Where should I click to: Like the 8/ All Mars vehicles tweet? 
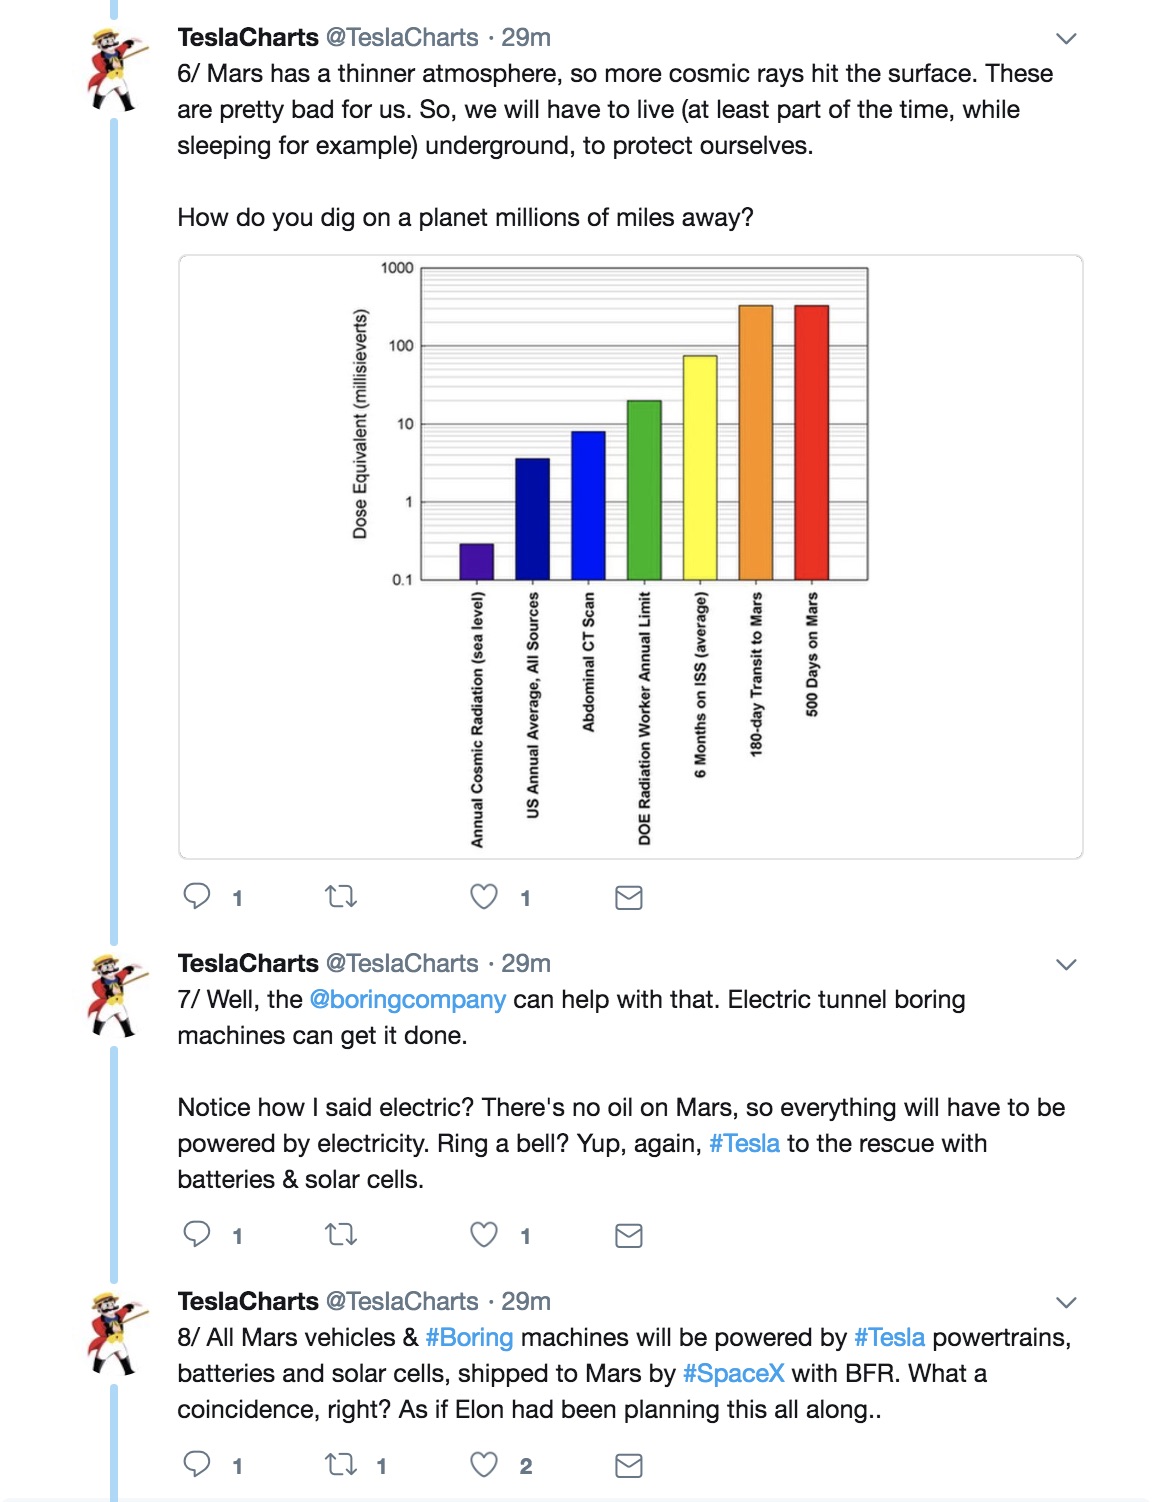[484, 1464]
